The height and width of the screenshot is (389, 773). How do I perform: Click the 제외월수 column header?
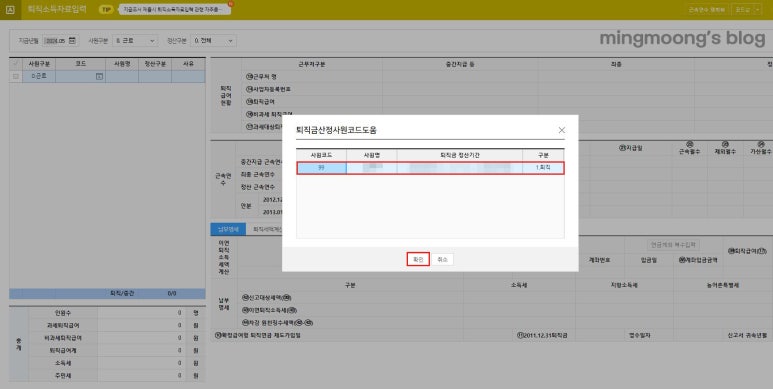tap(725, 148)
